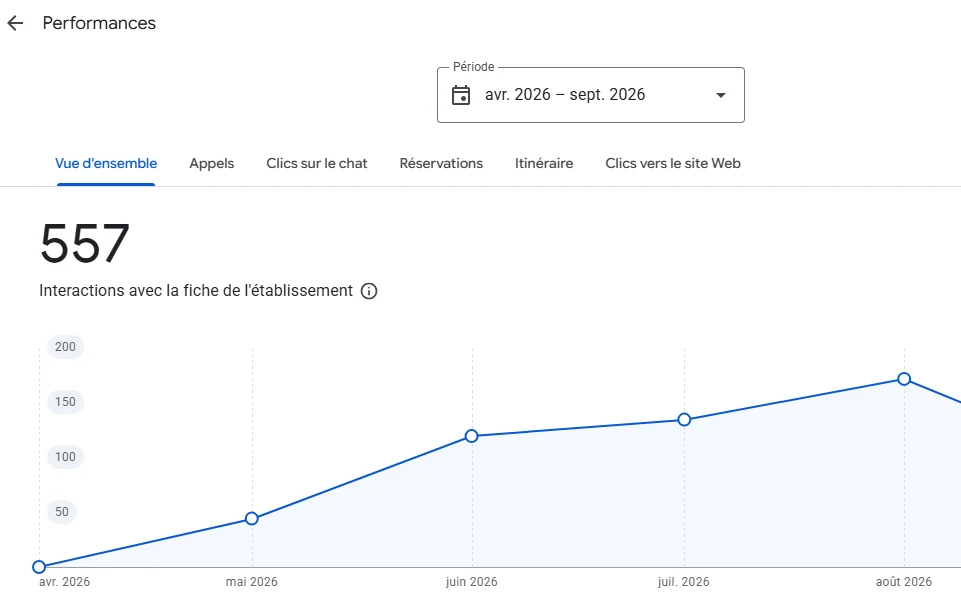
Task: Click the avr. 2026 x-axis label
Action: 64,582
